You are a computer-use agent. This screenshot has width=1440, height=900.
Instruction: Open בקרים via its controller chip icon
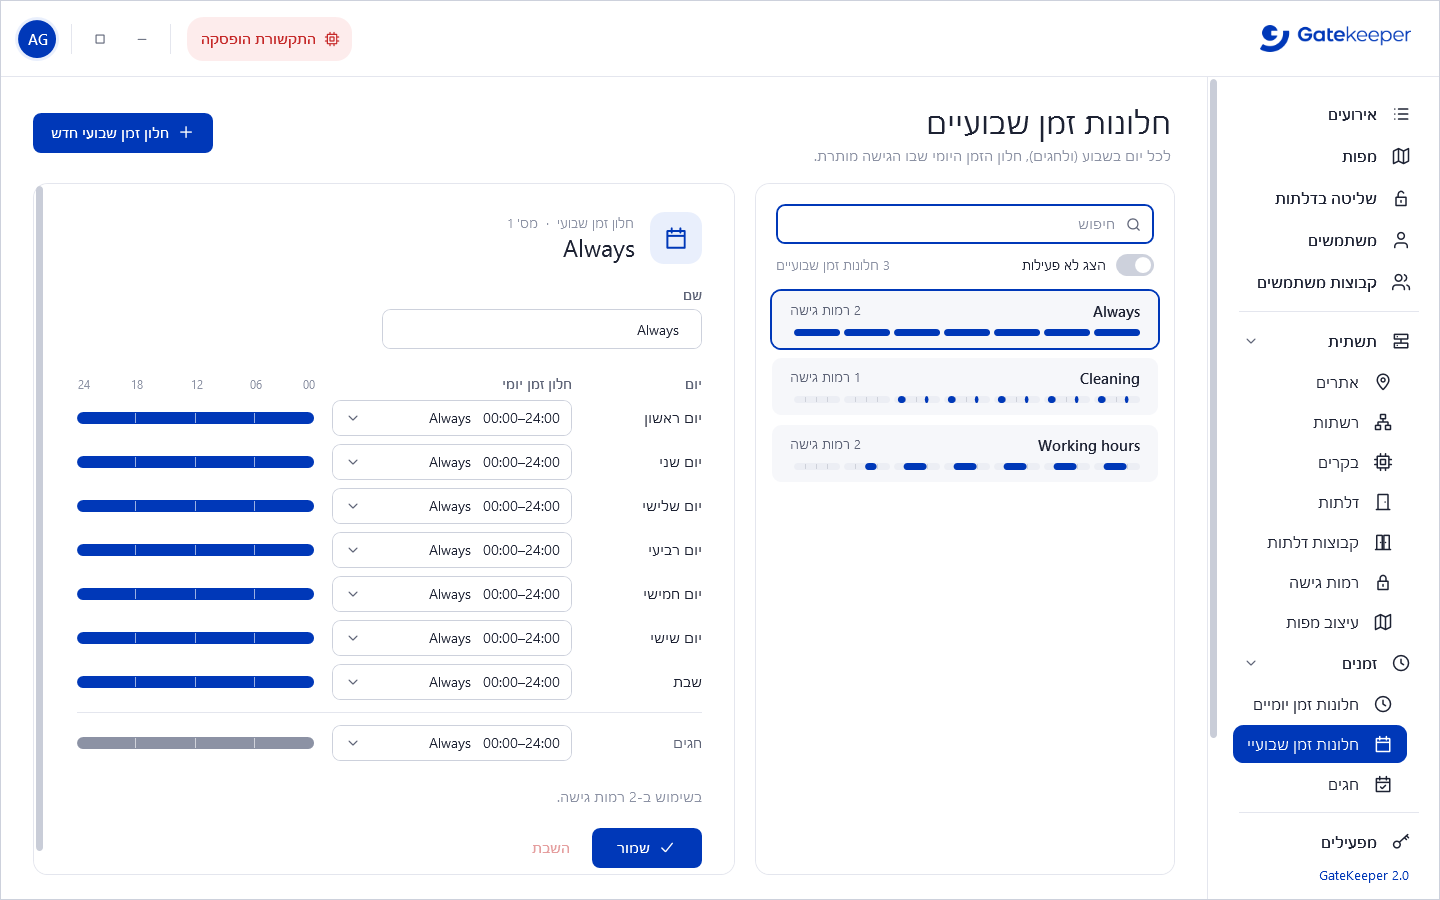pos(1383,462)
